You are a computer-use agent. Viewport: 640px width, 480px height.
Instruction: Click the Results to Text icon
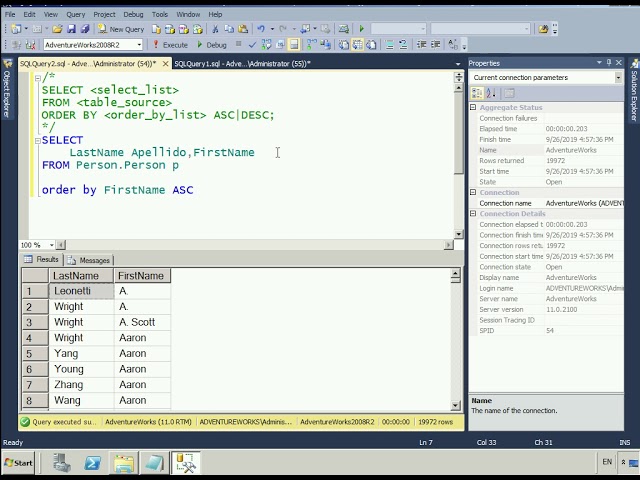343,44
